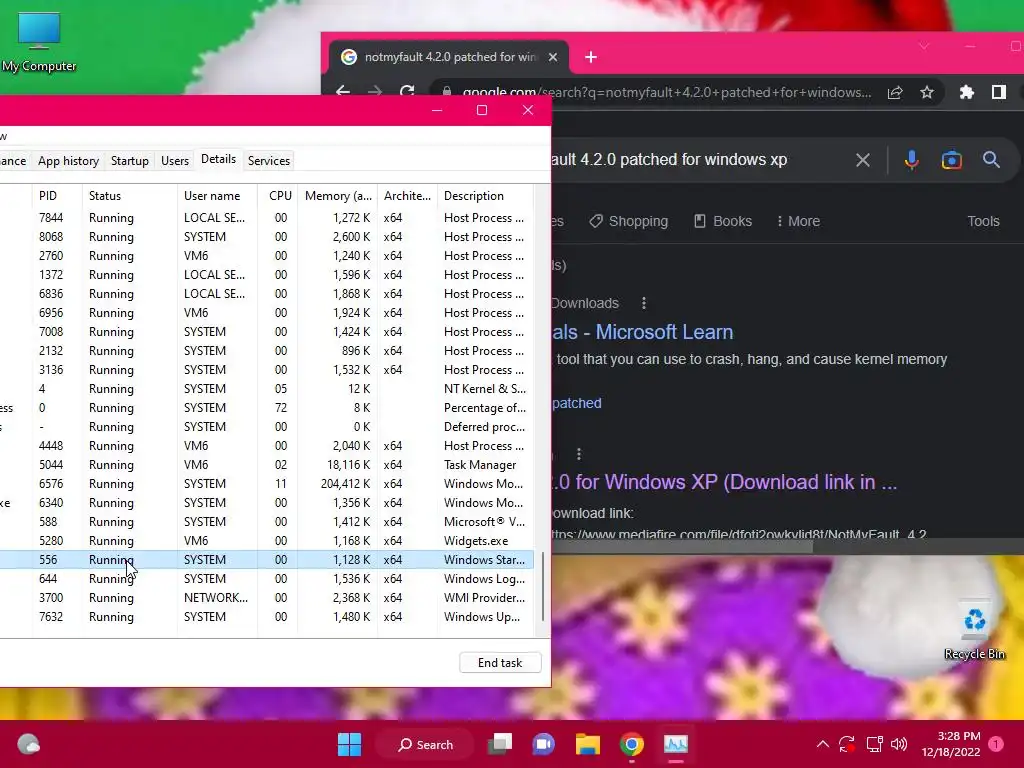Open Windows XP download result link
1024x768 pixels.
(x=726, y=482)
